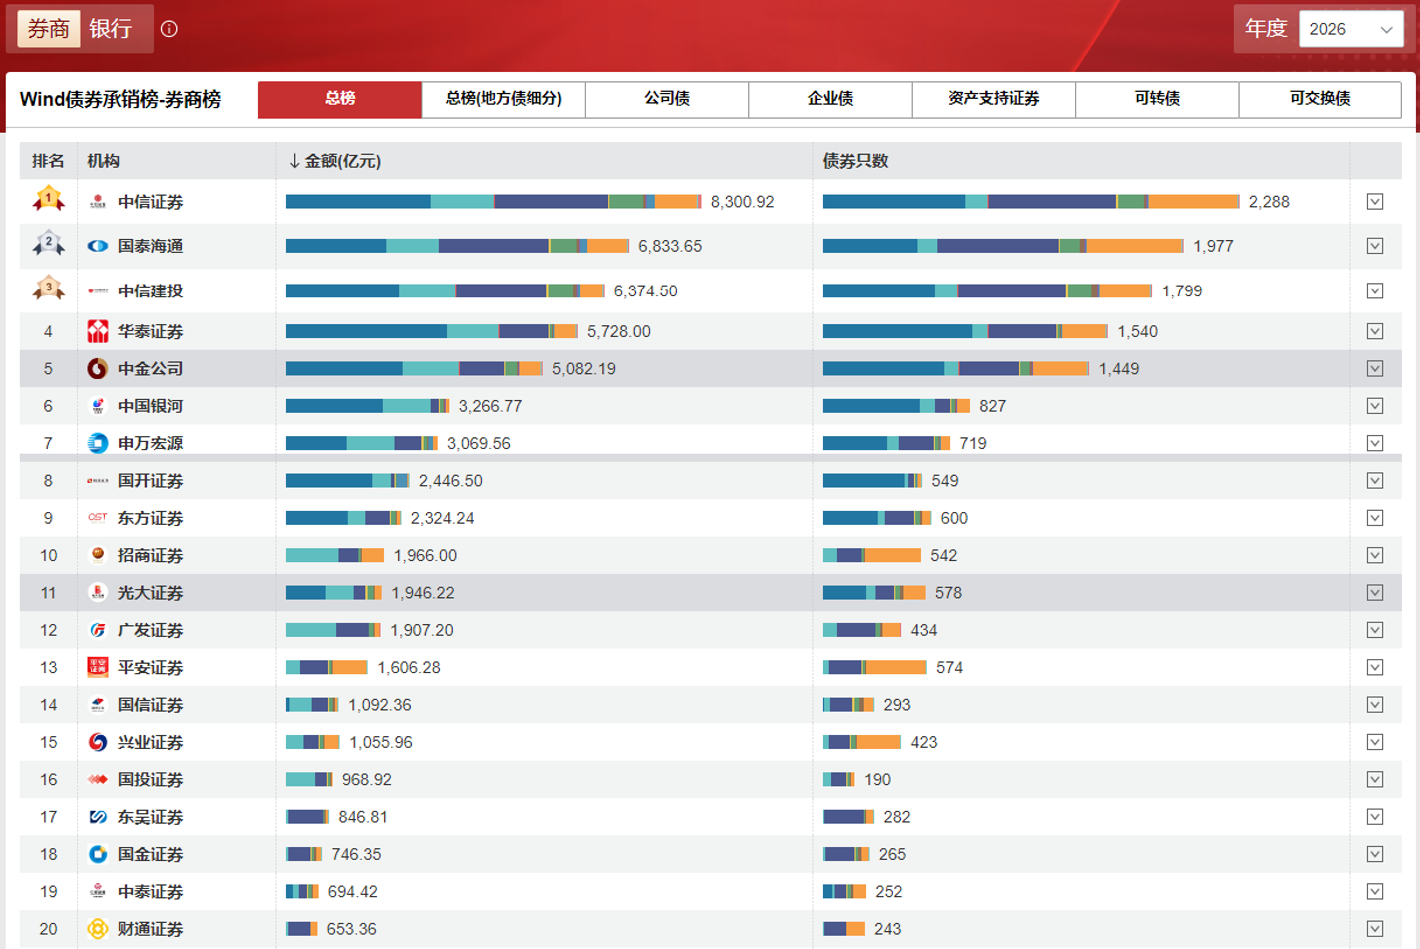Click the 华泰证券 logo icon
The height and width of the screenshot is (949, 1420).
[x=97, y=331]
